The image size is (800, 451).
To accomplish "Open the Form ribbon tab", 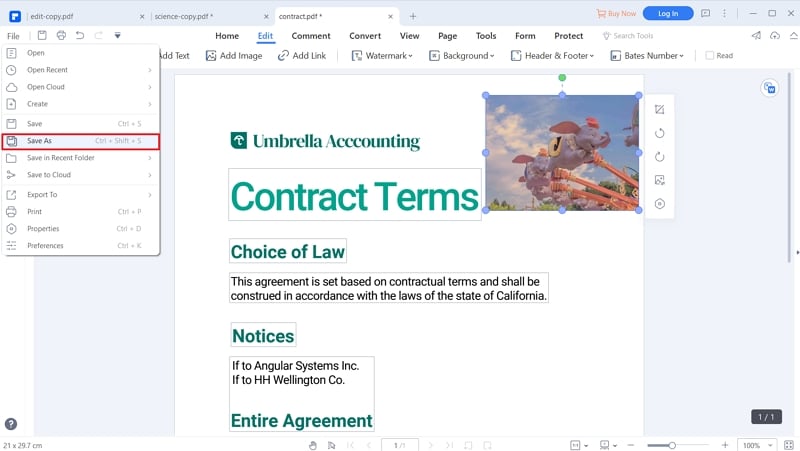I will pos(525,36).
